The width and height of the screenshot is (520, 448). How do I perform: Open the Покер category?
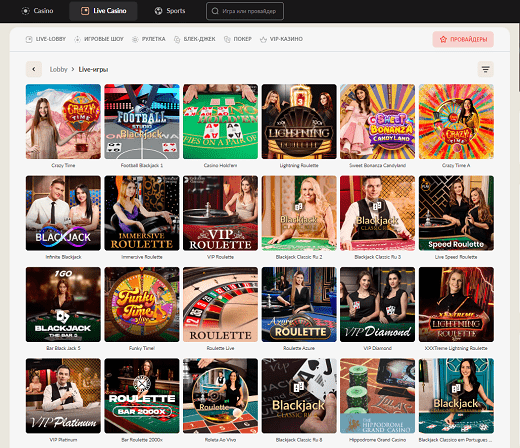click(x=238, y=39)
